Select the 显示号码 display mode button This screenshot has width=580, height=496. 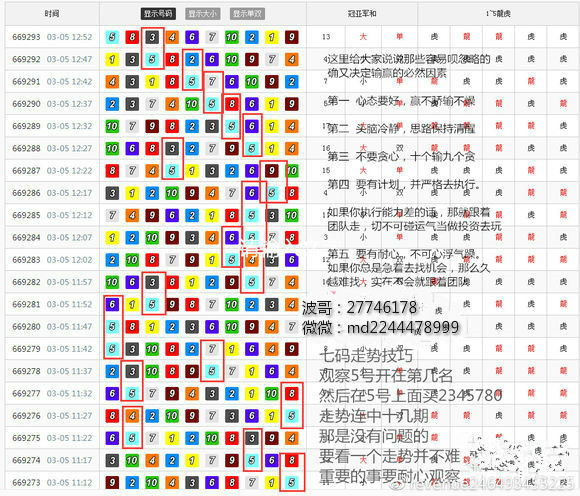pos(158,14)
